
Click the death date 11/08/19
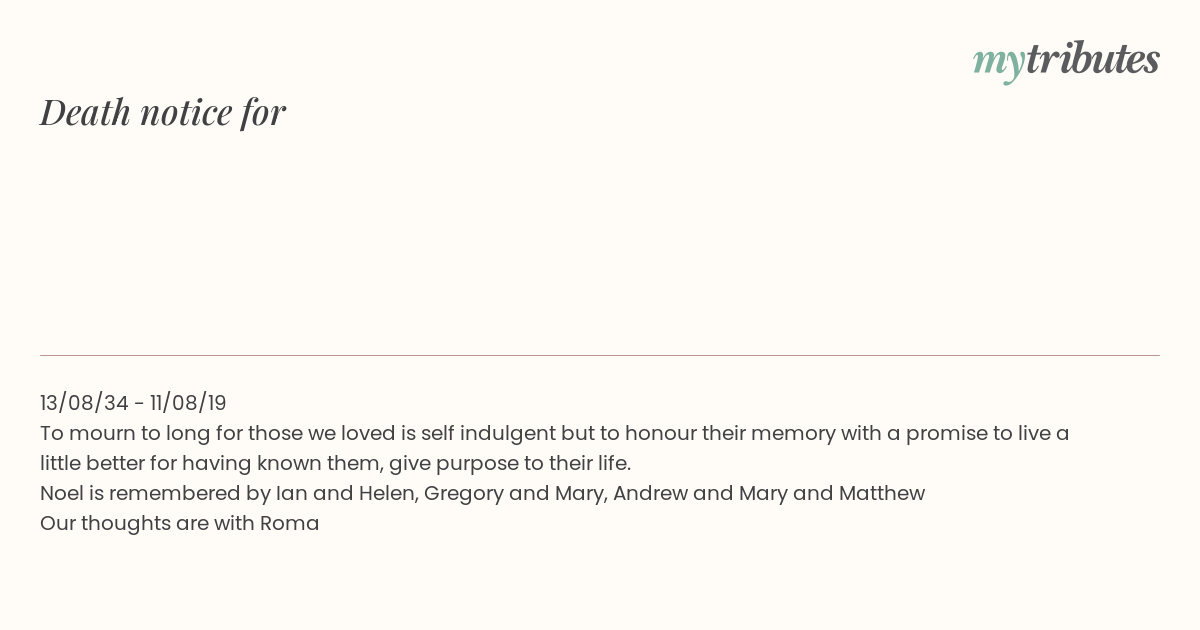(188, 403)
